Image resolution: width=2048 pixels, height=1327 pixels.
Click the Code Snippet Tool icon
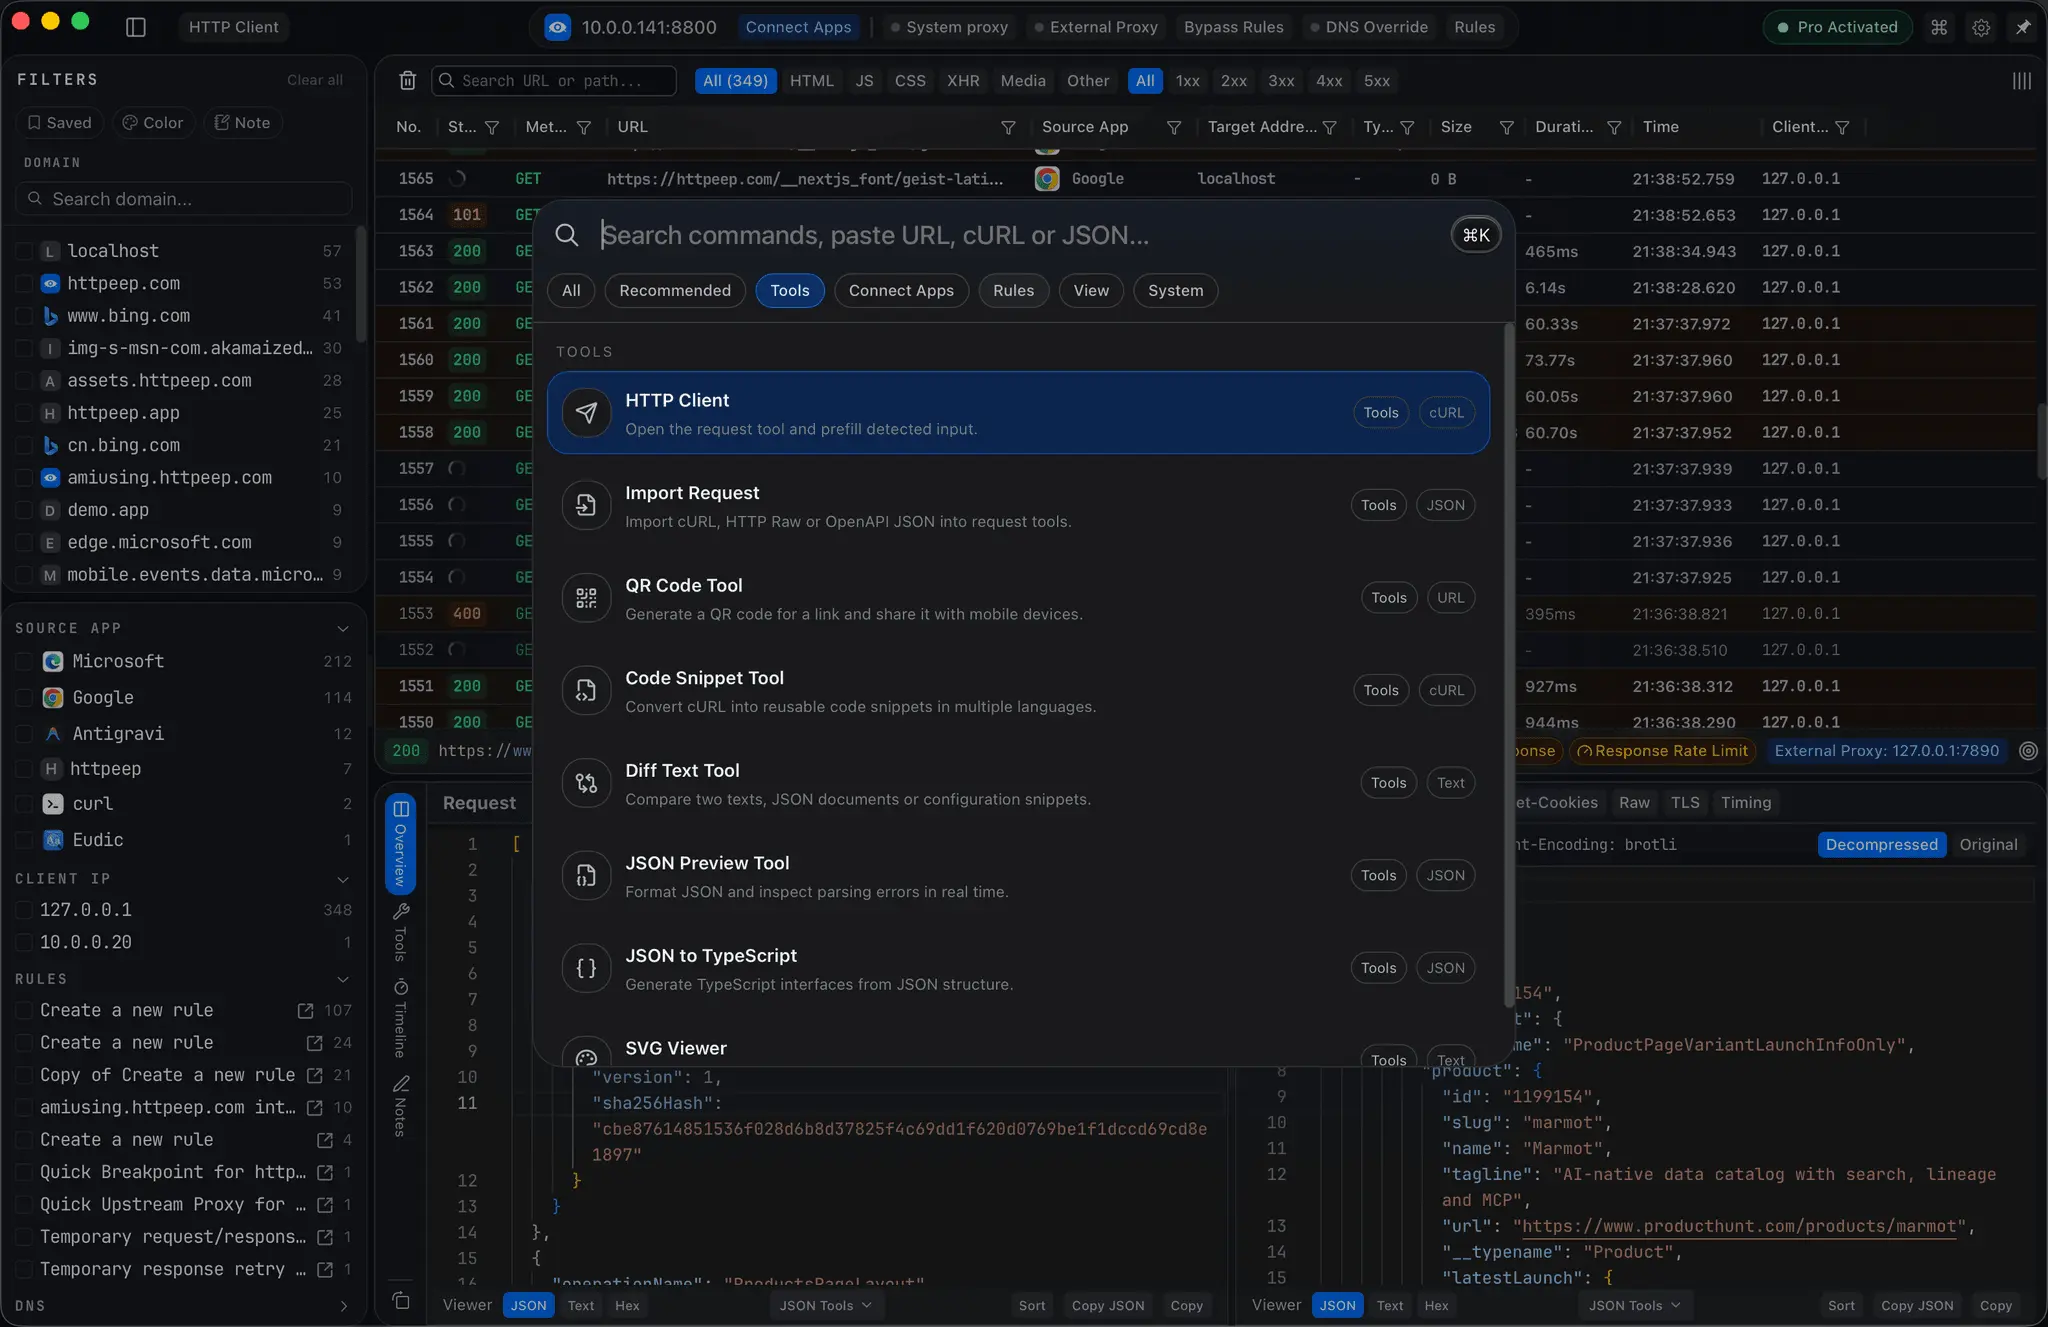coord(587,690)
